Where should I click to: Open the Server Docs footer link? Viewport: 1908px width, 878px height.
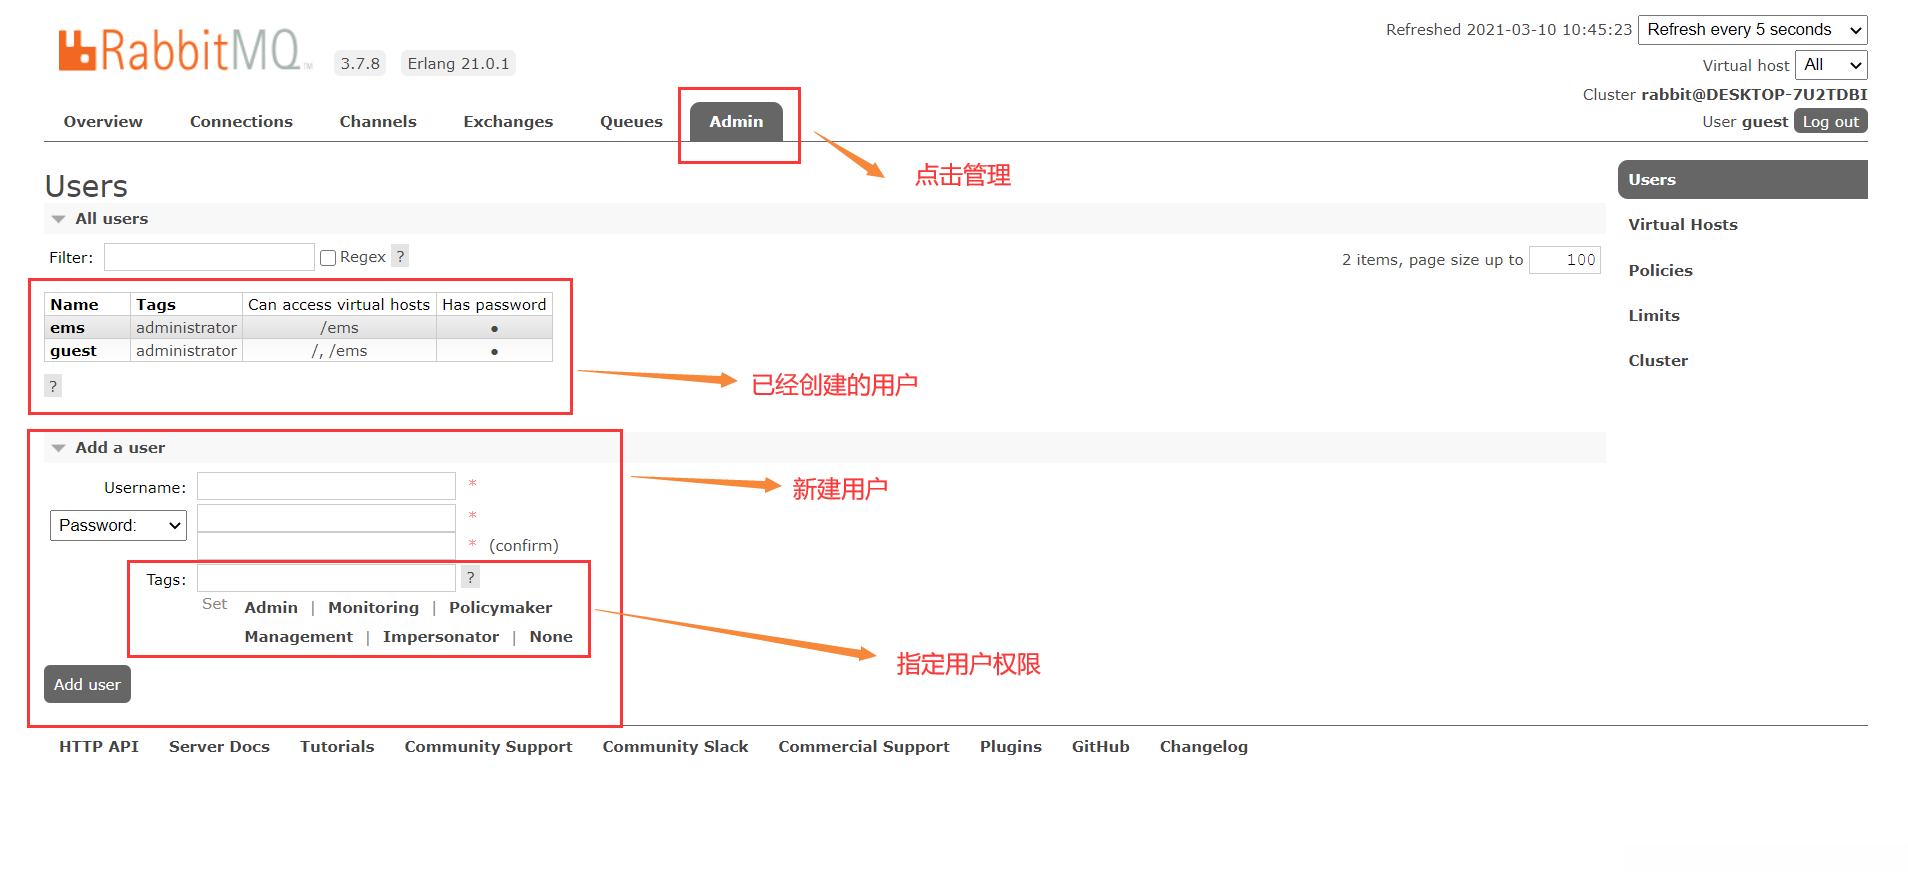pos(219,747)
